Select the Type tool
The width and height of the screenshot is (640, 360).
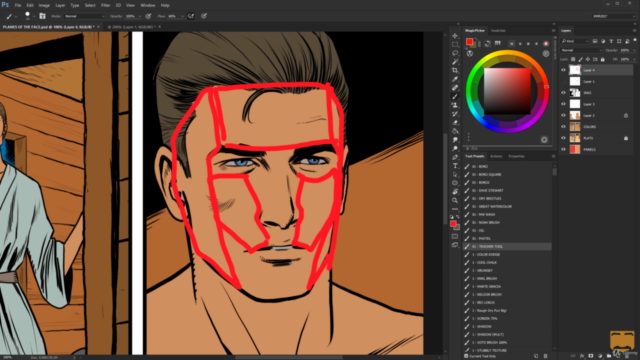[x=455, y=166]
